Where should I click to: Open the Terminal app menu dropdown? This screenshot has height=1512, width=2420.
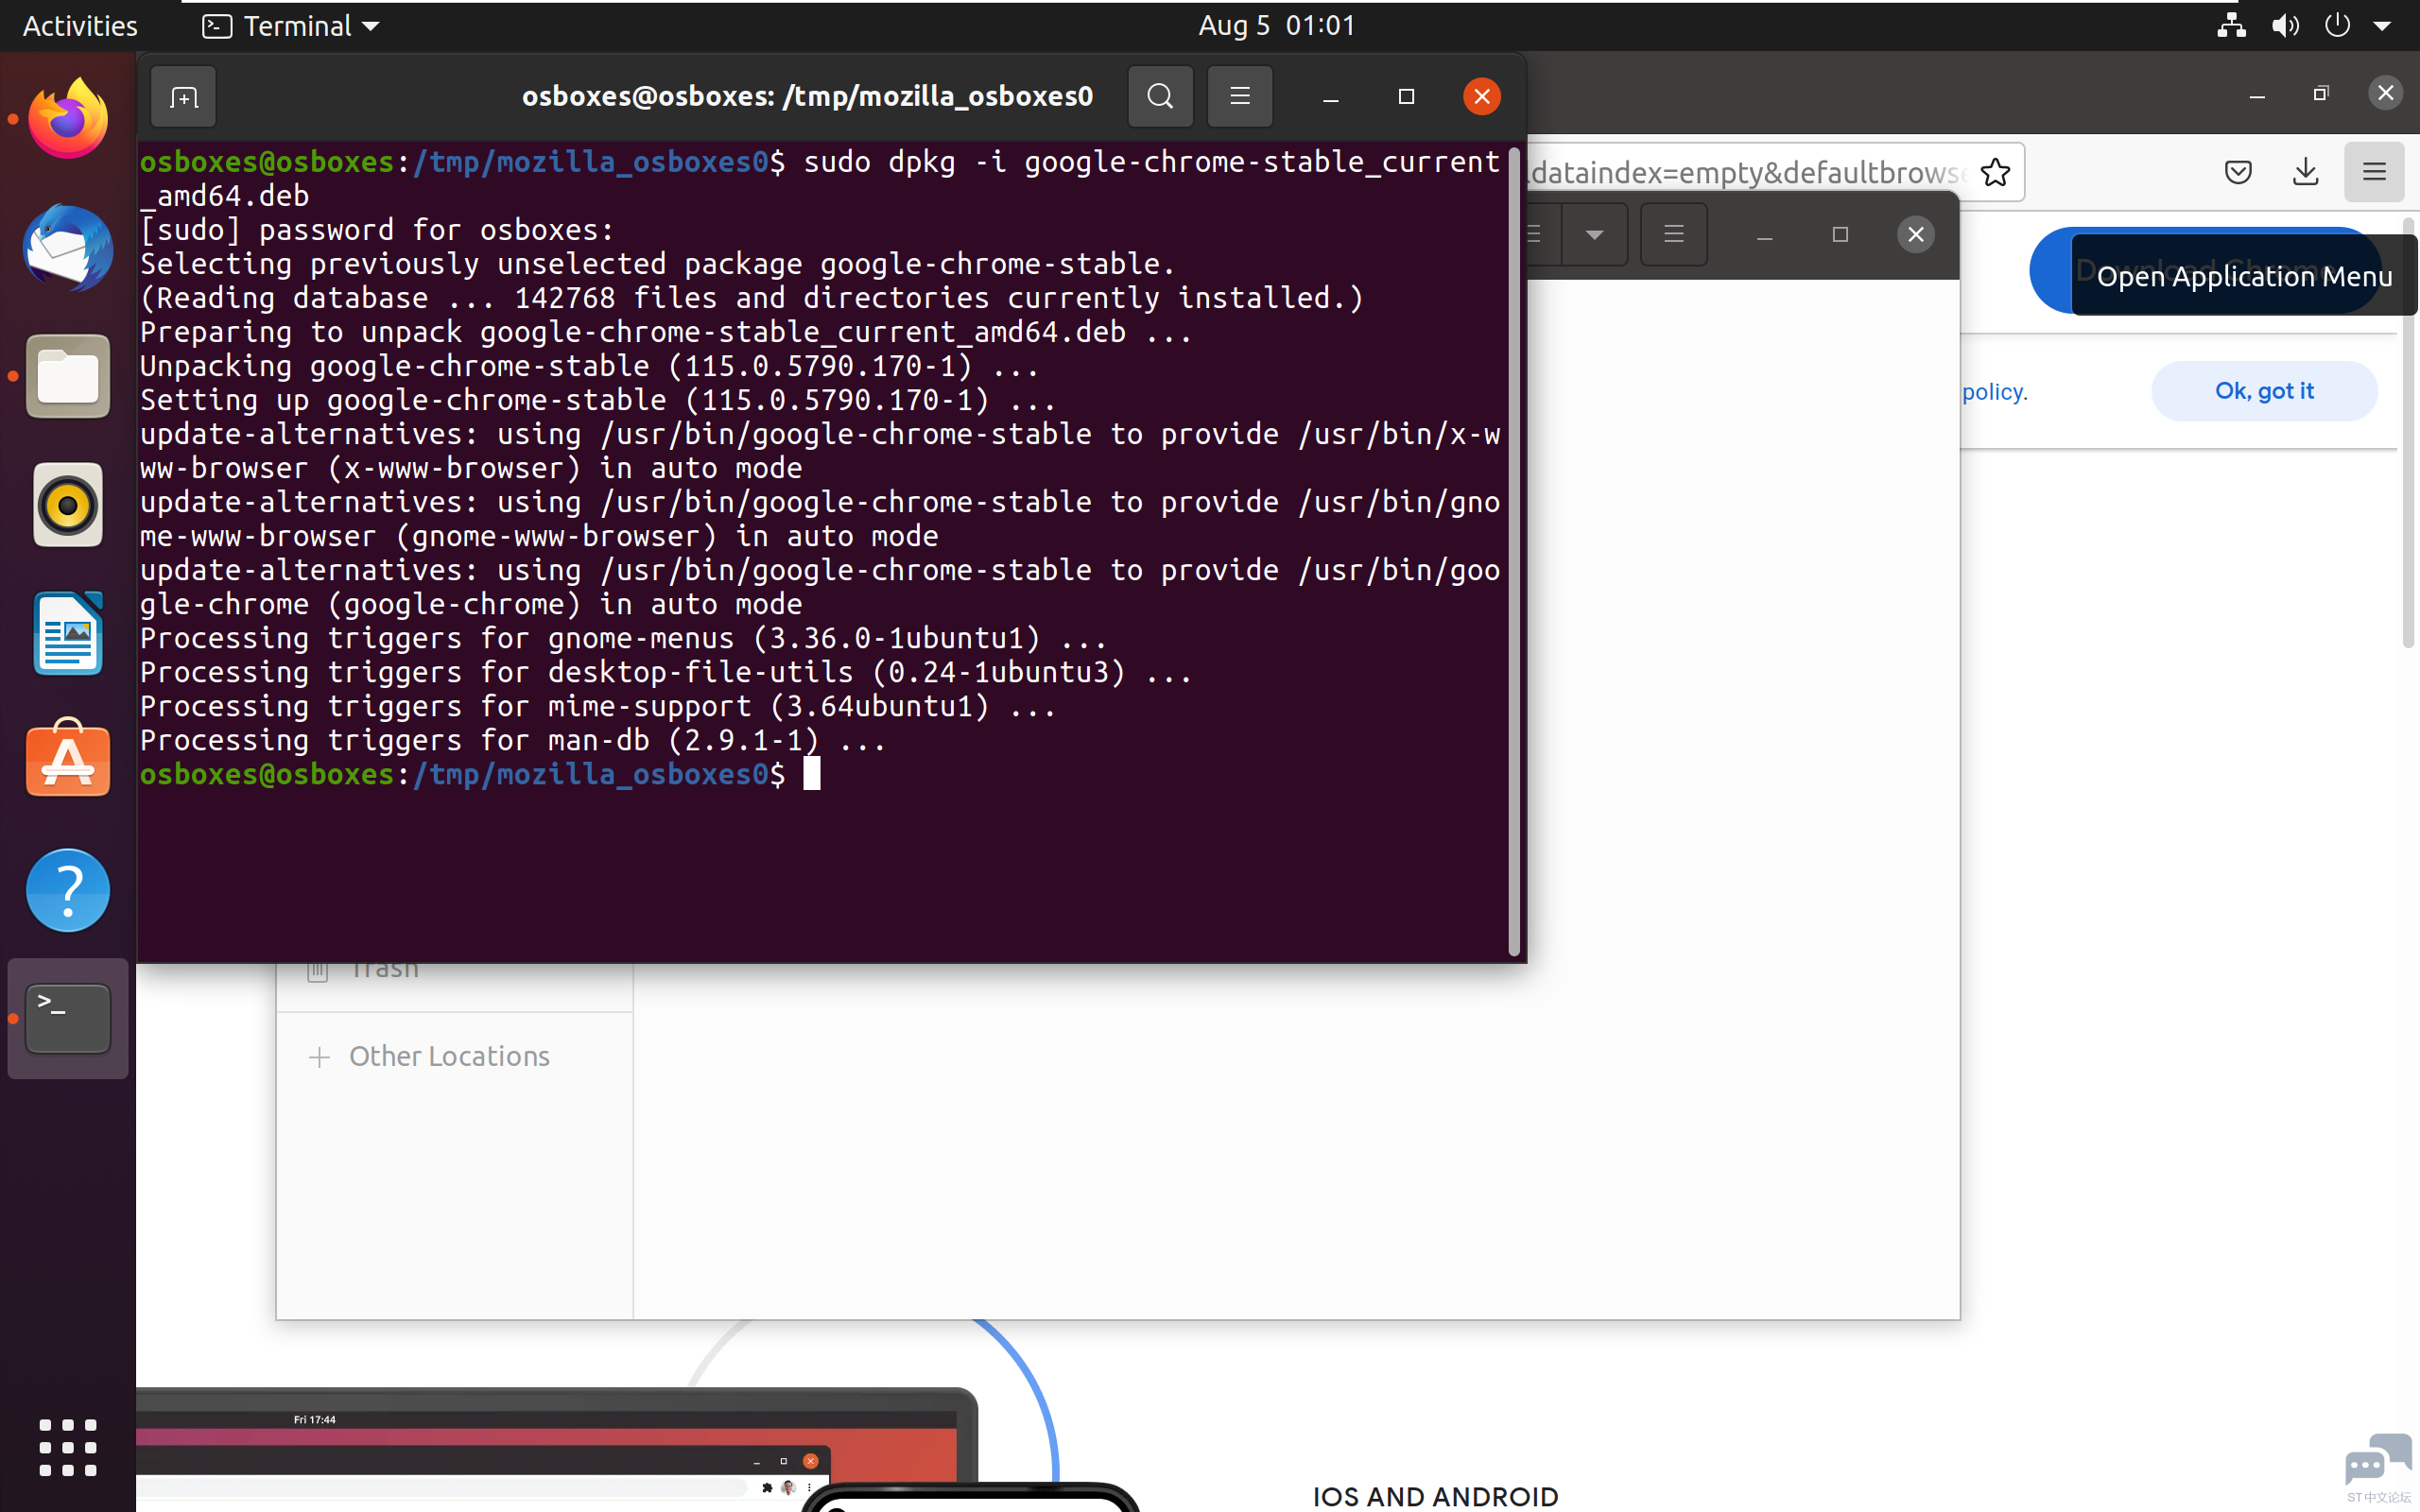(291, 26)
